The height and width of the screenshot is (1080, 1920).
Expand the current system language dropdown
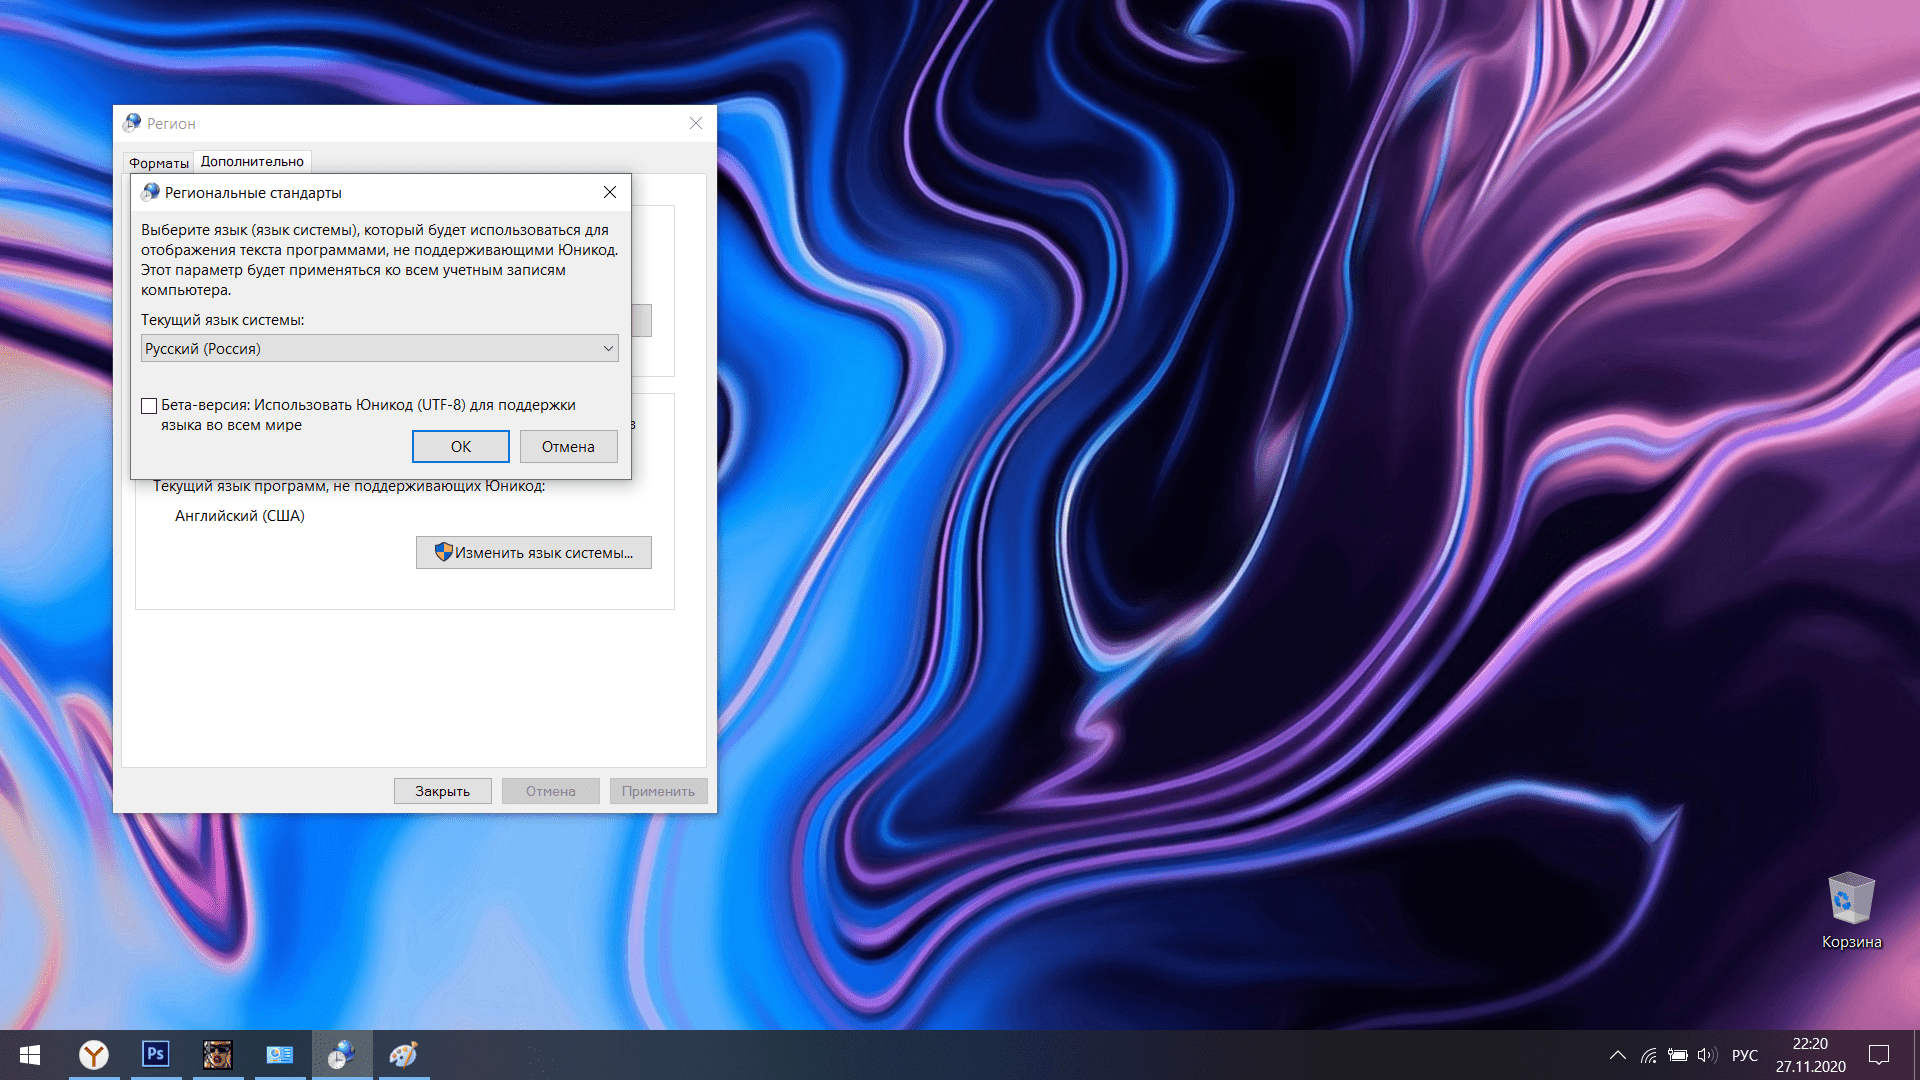coord(380,348)
